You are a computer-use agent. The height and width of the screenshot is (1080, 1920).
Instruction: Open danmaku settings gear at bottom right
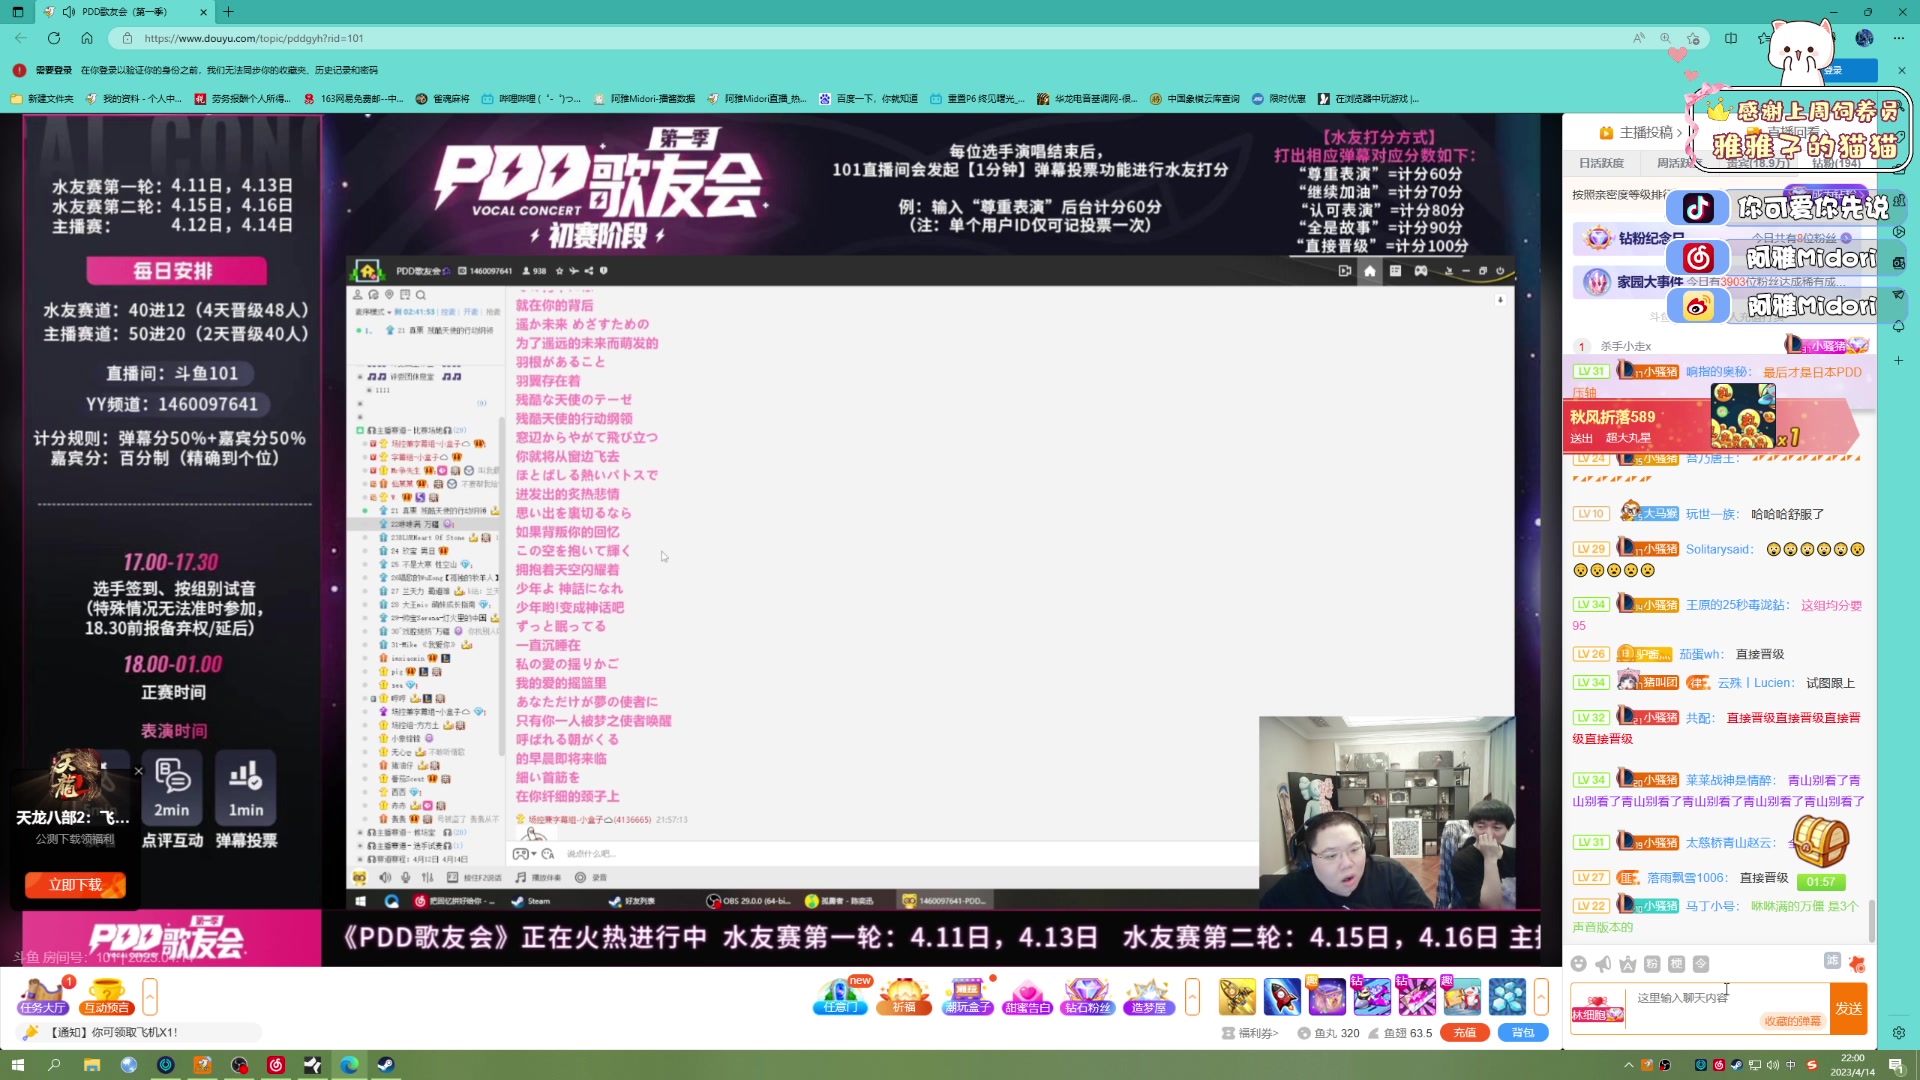tap(1897, 1033)
